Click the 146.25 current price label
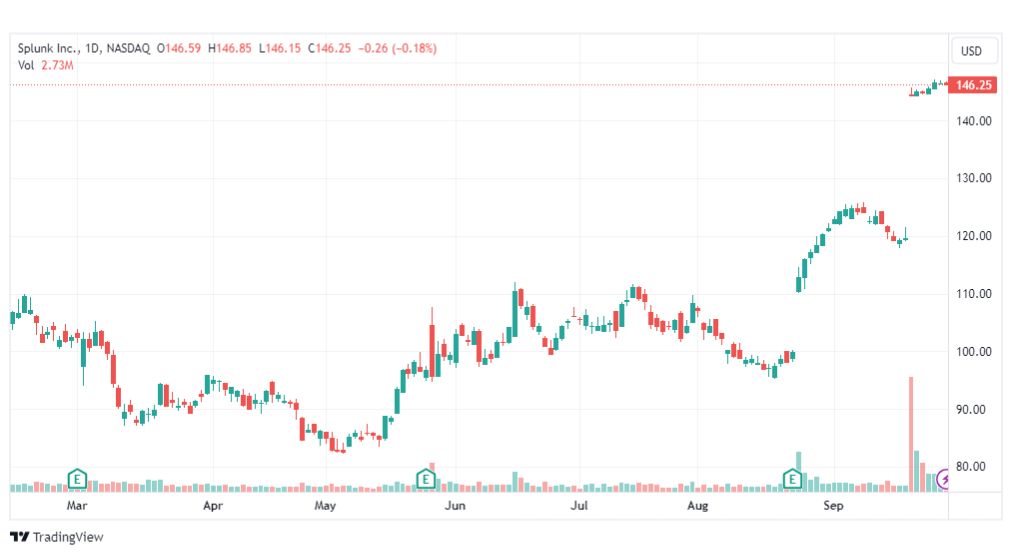1012x555 pixels. [973, 85]
